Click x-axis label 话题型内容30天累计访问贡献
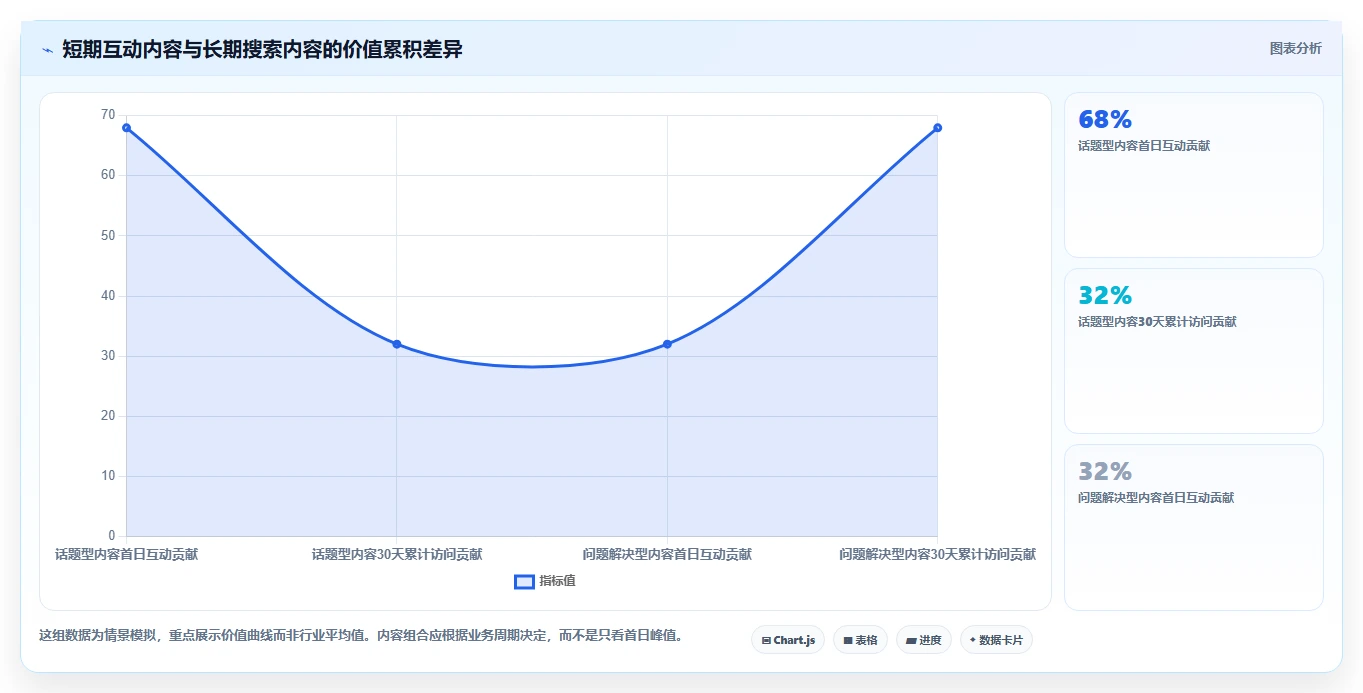This screenshot has height=693, width=1363. (x=397, y=554)
